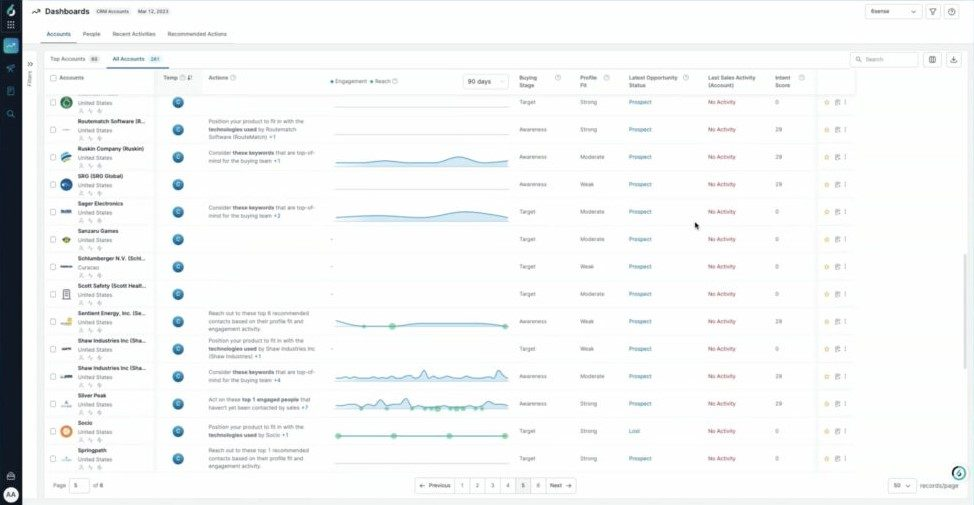
Task: Check the Sager Electronics row checkbox
Action: [53, 212]
